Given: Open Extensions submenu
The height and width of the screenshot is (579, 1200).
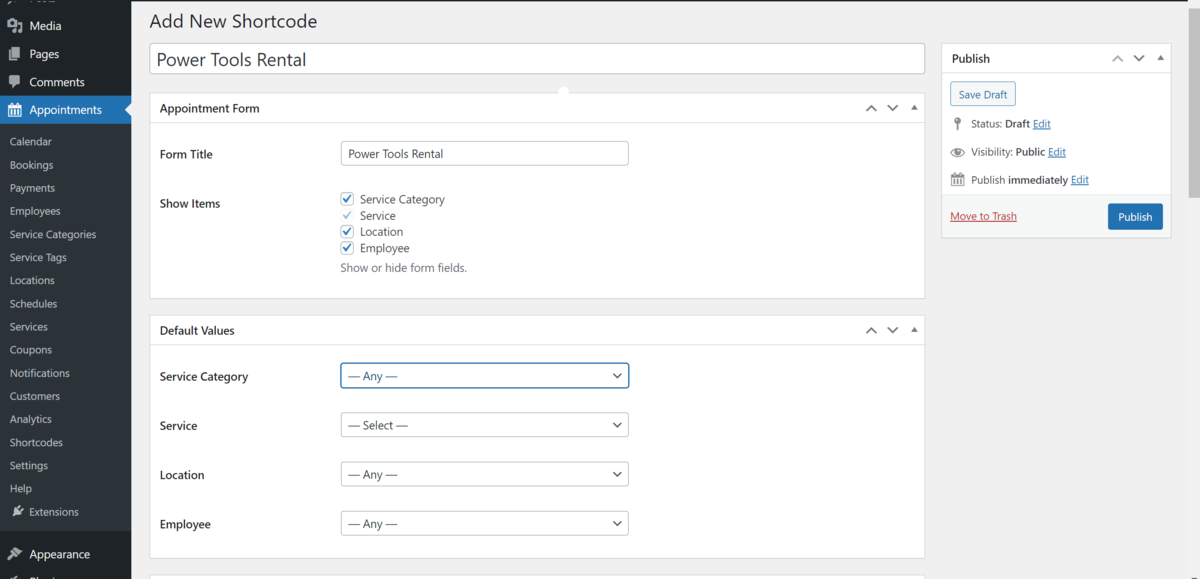Looking at the screenshot, I should tap(54, 512).
